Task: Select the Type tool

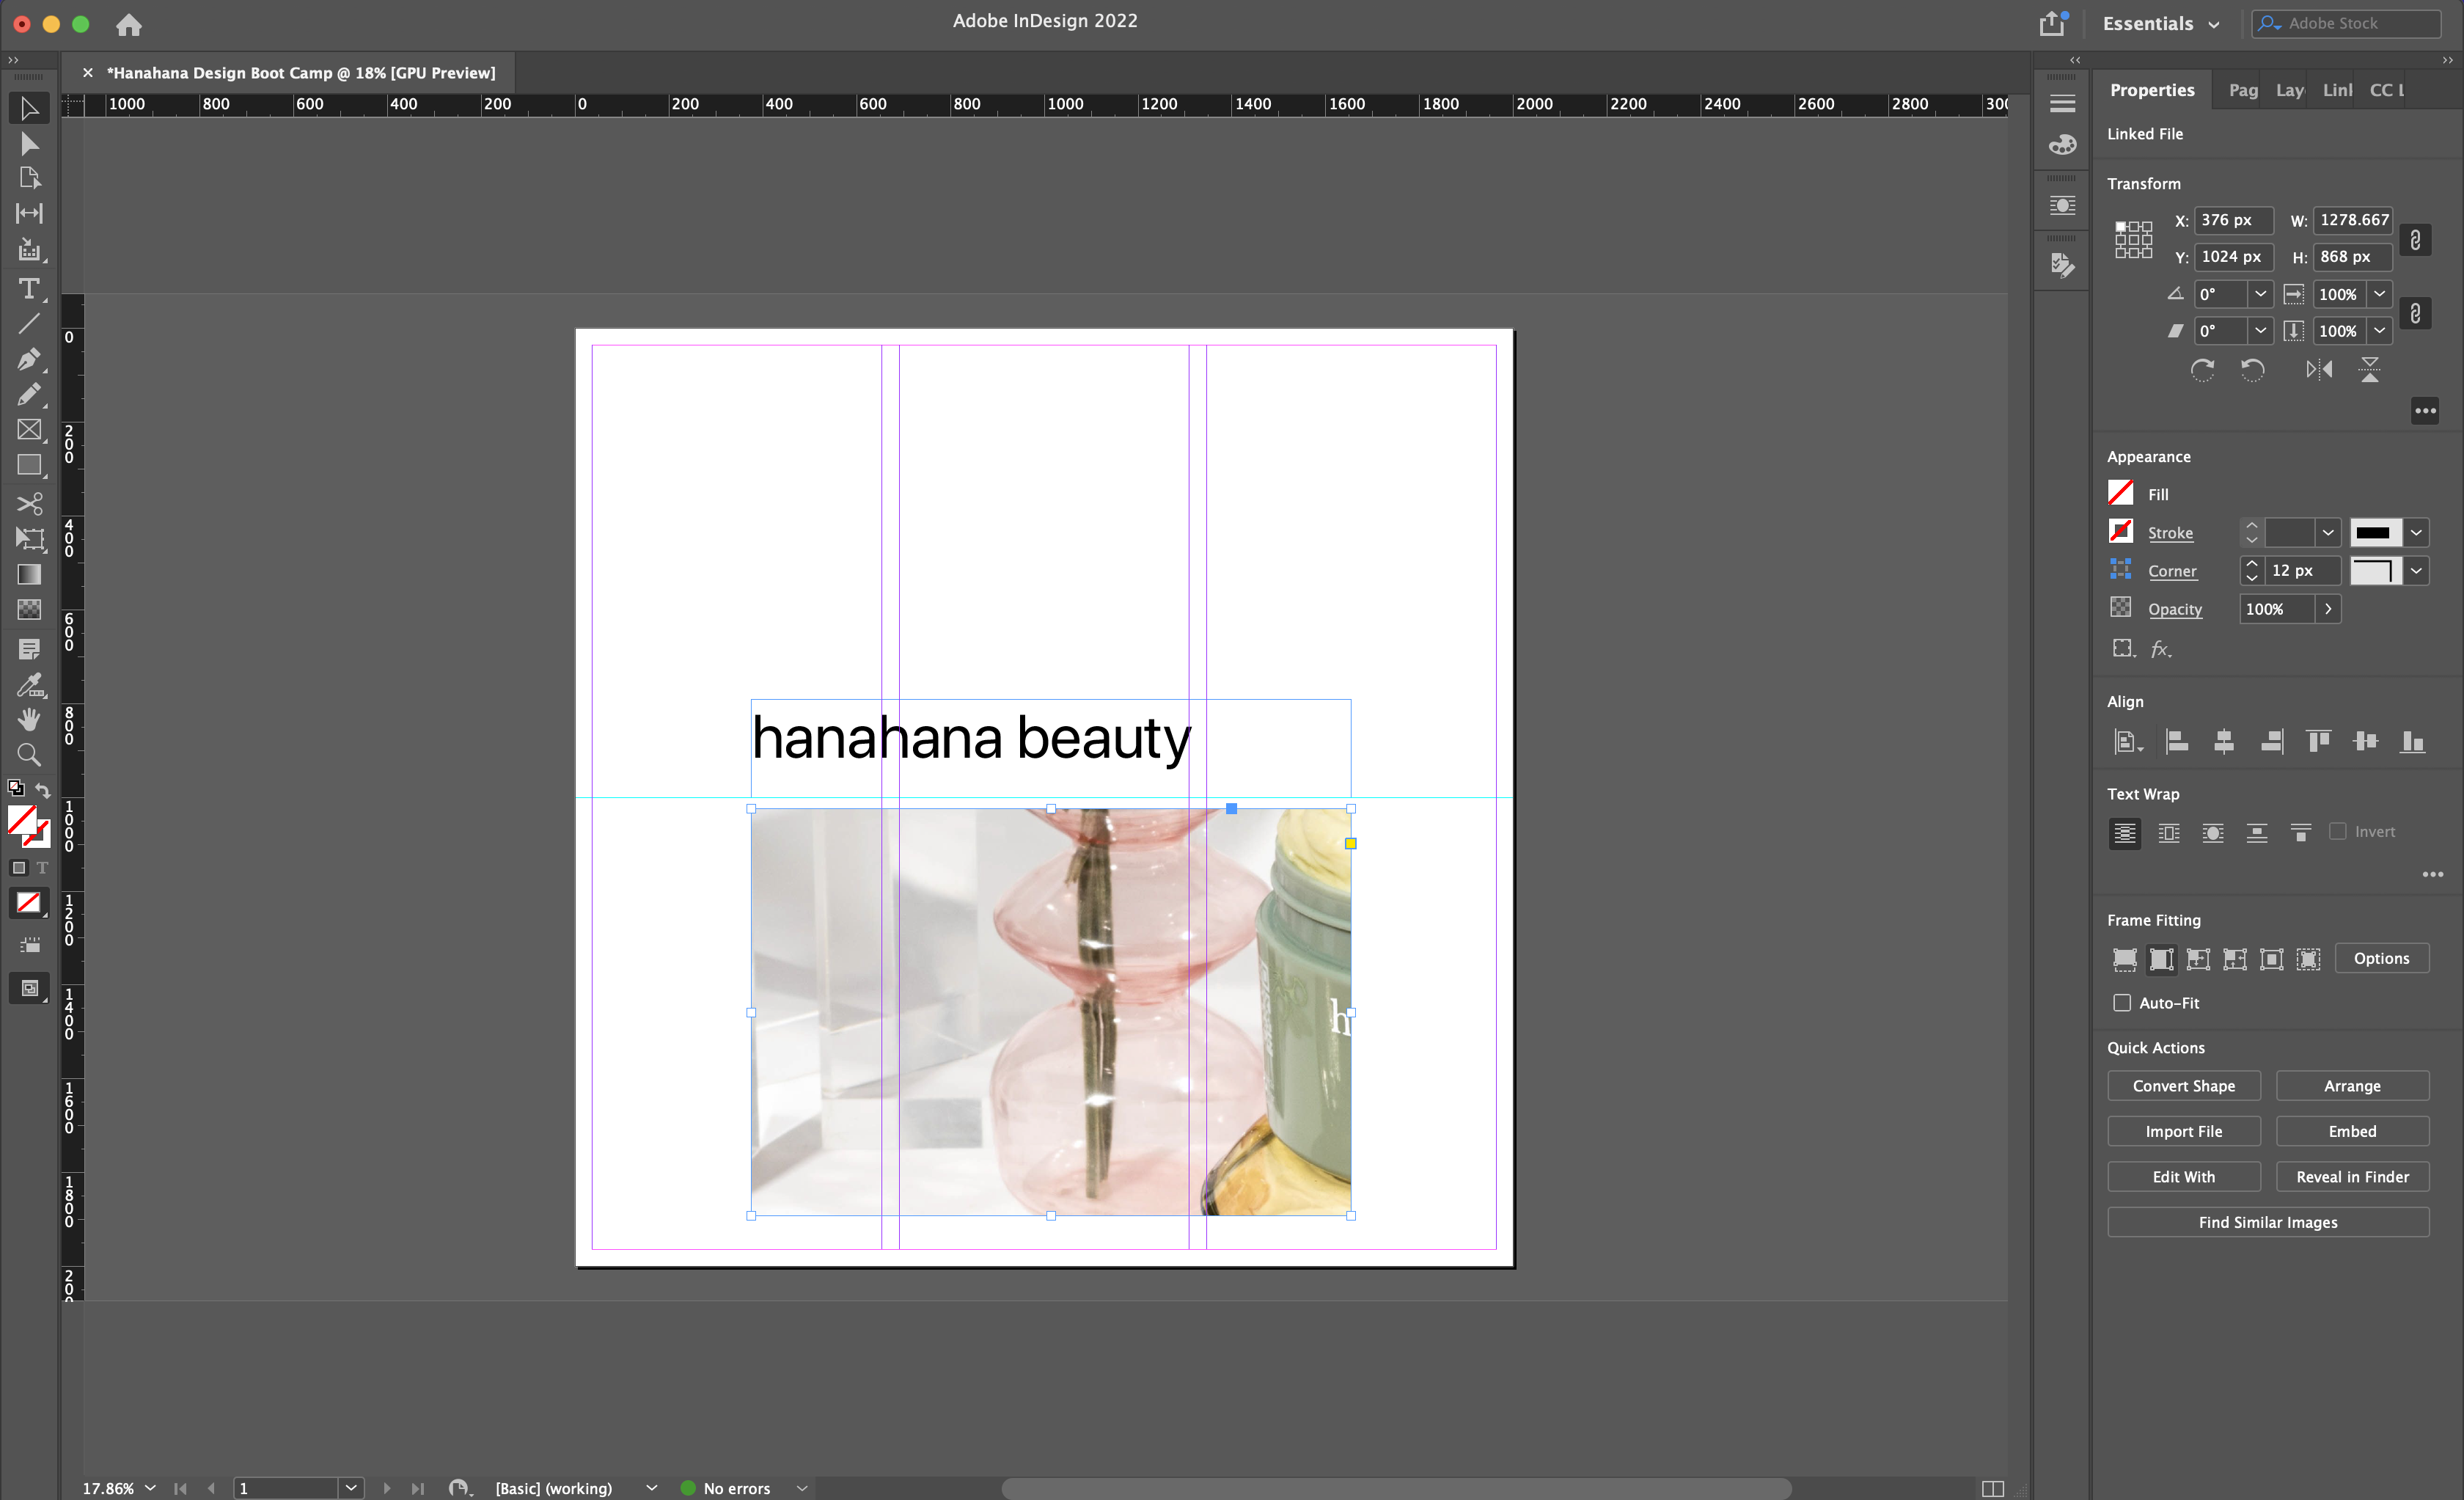Action: 29,289
